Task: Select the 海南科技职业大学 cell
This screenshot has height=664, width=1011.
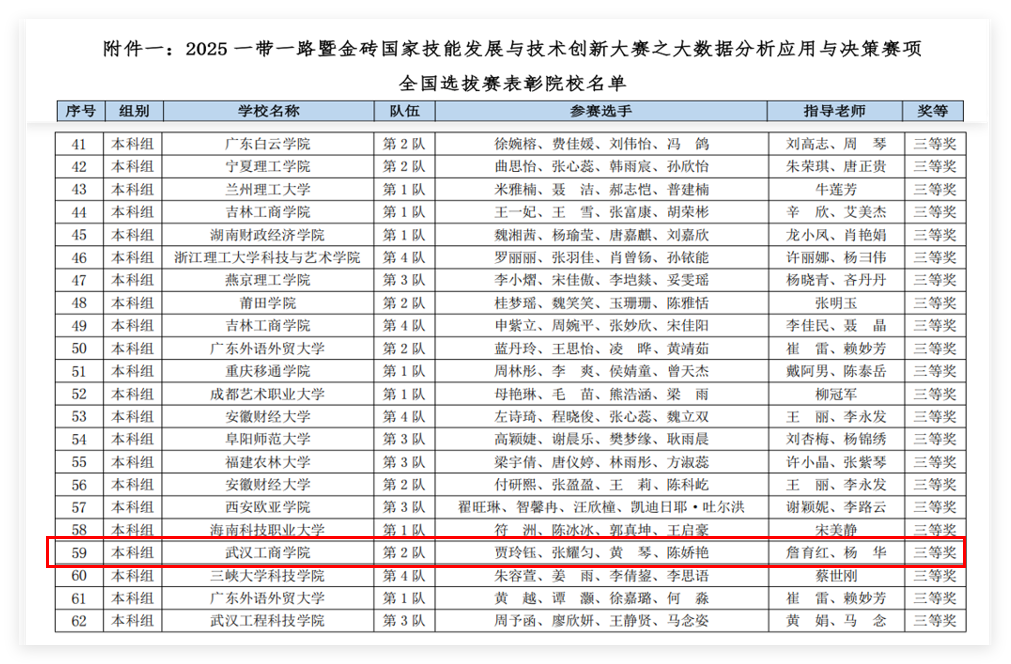Action: pyautogui.click(x=268, y=529)
